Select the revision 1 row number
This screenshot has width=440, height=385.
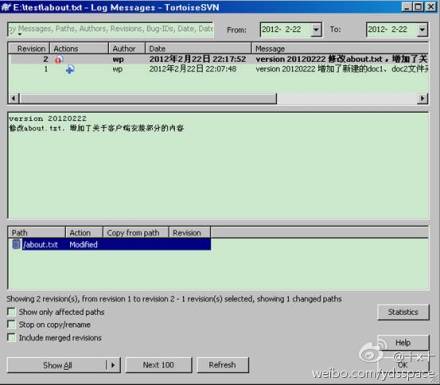coord(46,69)
